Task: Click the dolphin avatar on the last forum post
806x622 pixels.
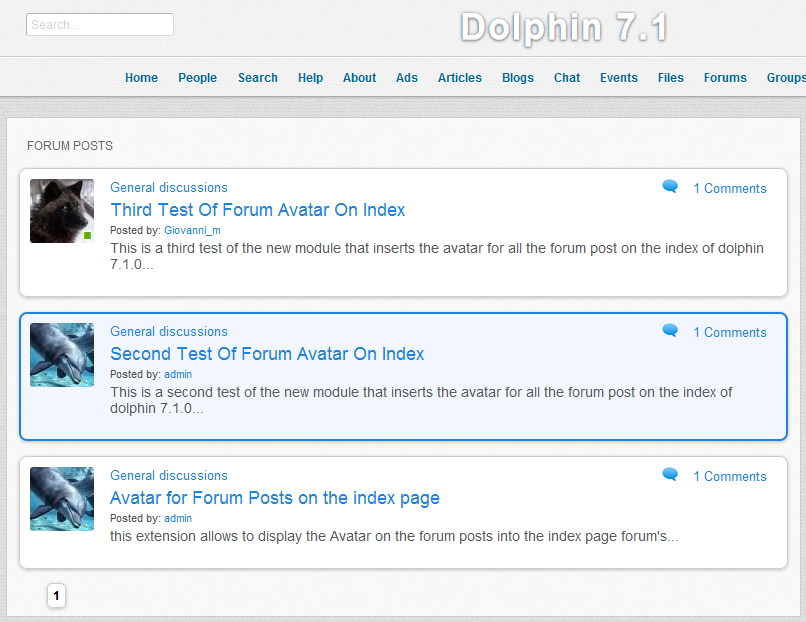Action: [x=62, y=499]
